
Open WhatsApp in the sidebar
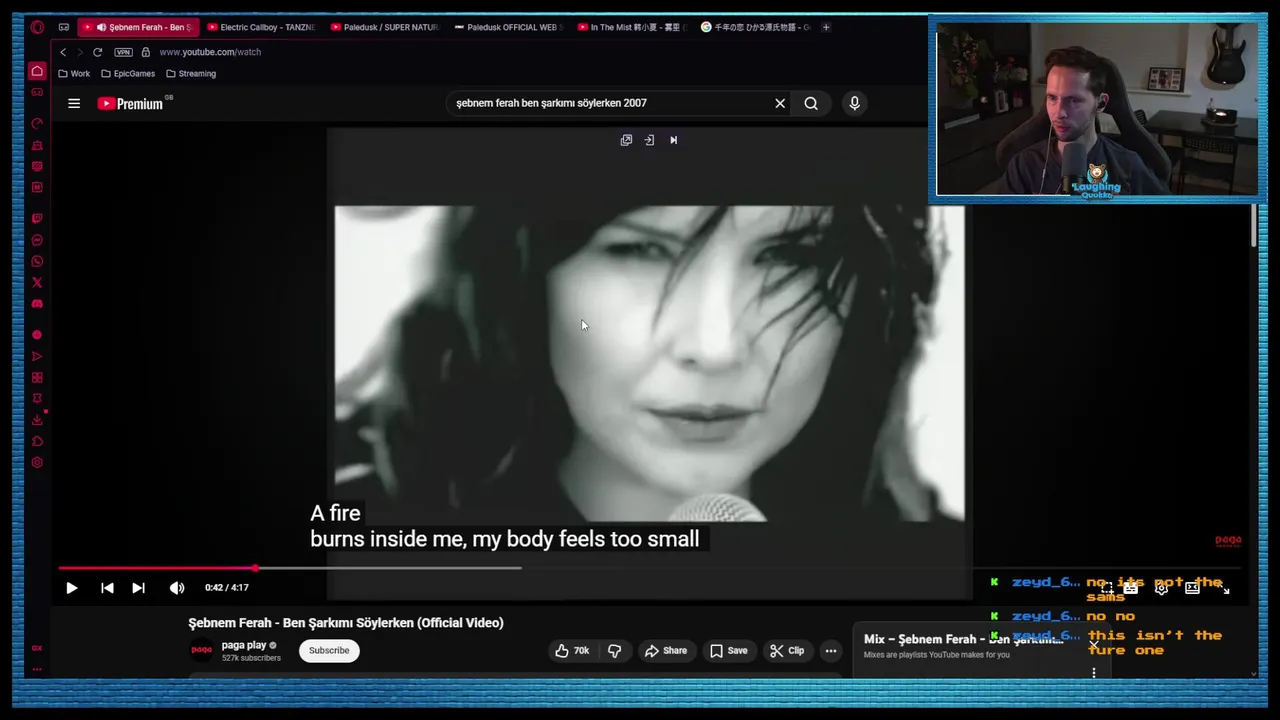tap(37, 261)
